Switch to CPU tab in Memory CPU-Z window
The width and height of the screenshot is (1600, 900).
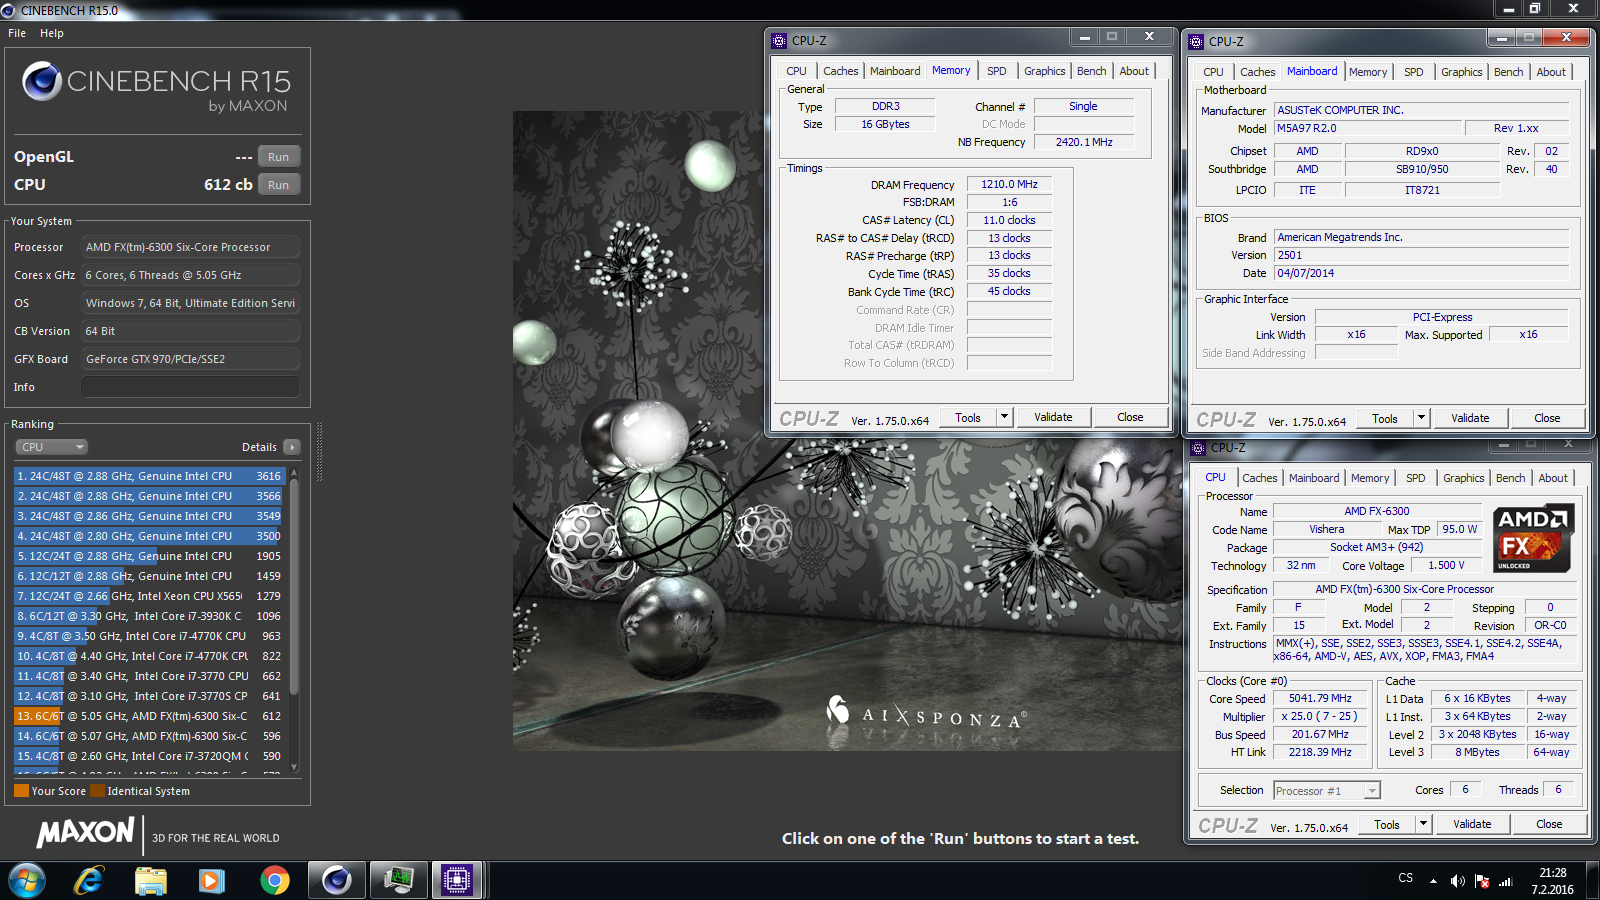(x=796, y=71)
